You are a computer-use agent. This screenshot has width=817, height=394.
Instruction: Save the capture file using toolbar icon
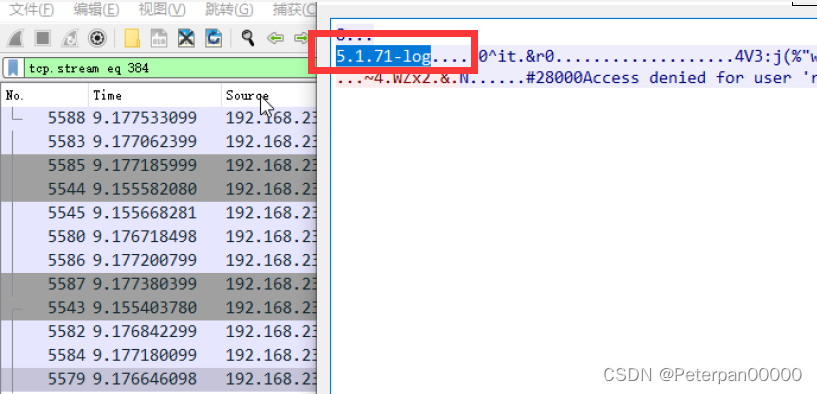click(x=158, y=38)
